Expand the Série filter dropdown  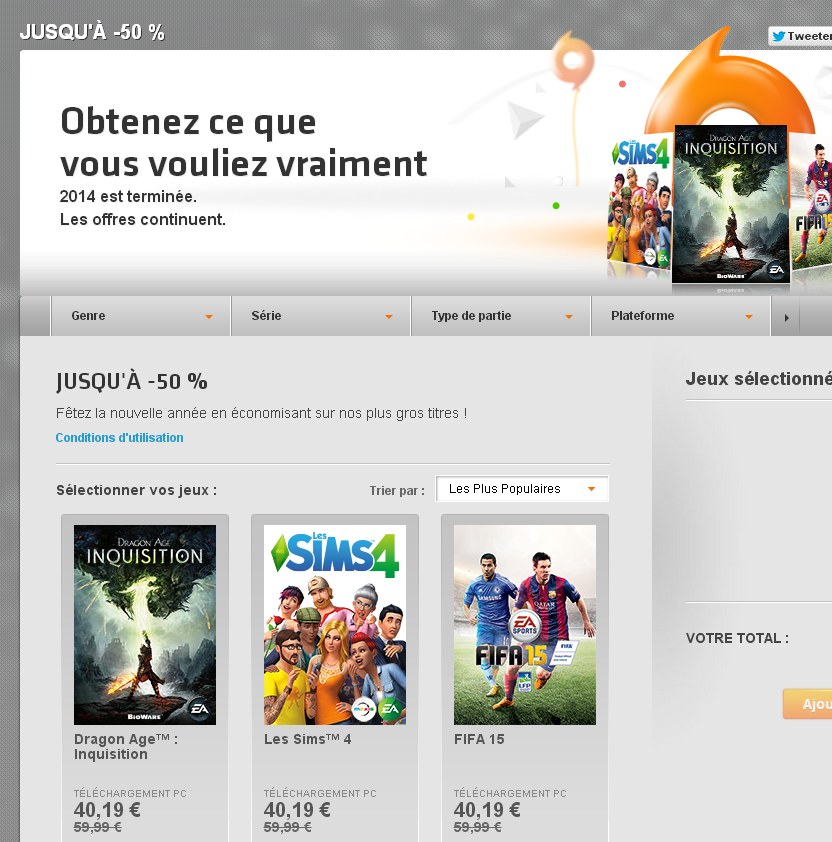[321, 316]
